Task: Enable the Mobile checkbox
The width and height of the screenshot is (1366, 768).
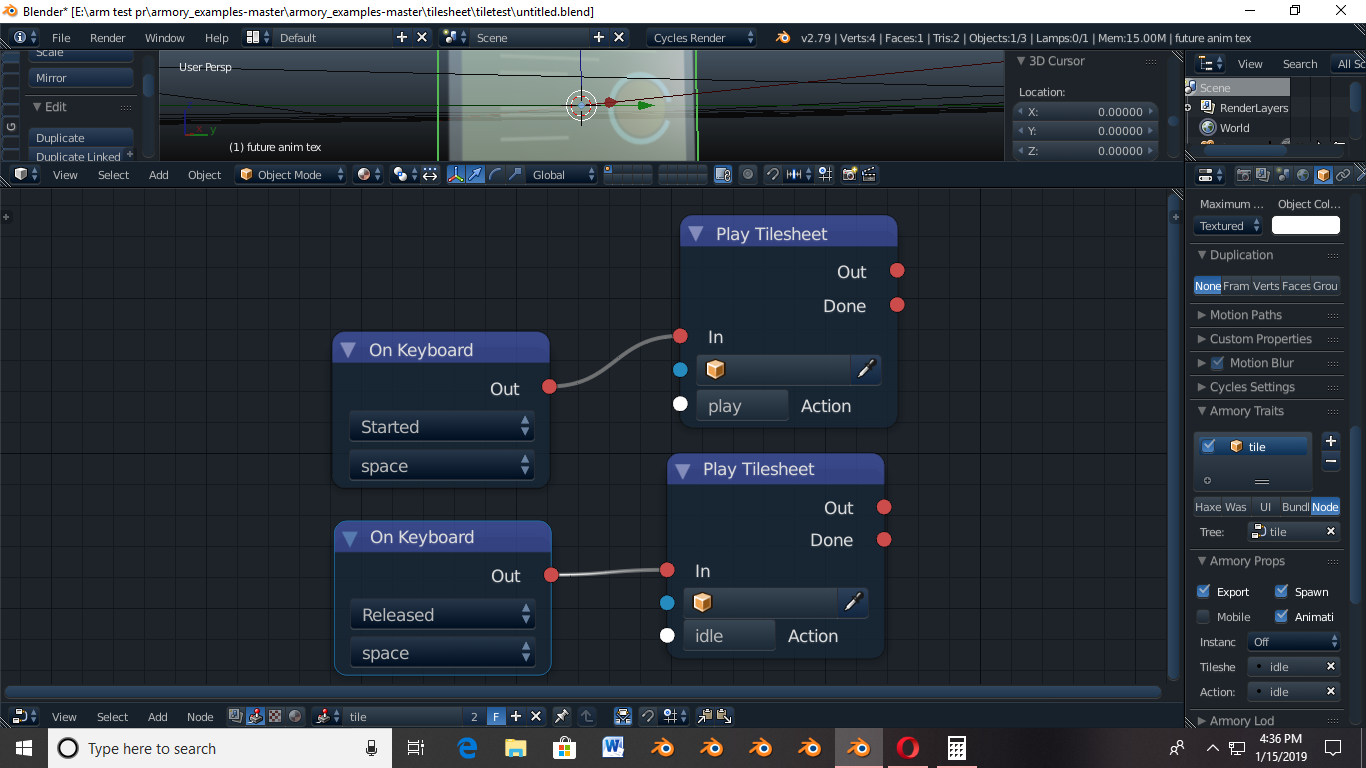Action: pyautogui.click(x=1204, y=616)
